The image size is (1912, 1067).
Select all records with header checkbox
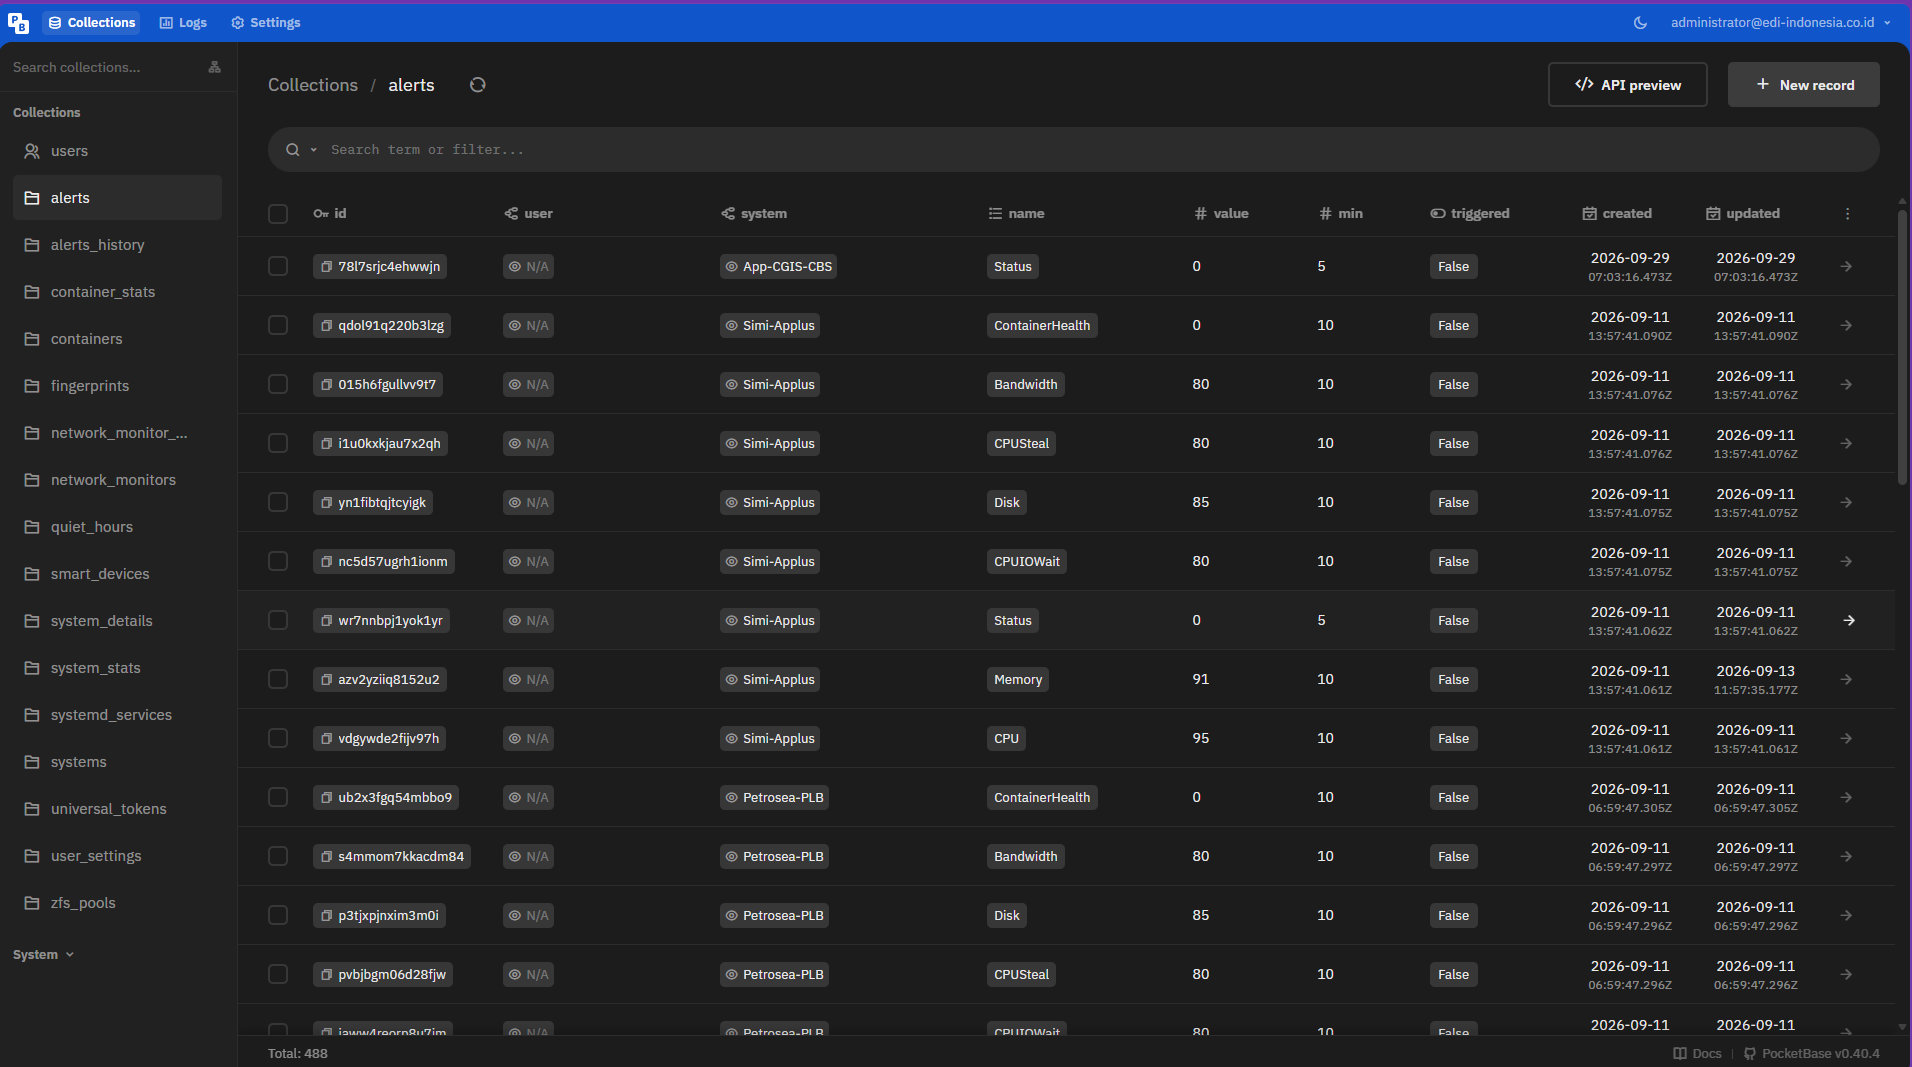coord(278,214)
